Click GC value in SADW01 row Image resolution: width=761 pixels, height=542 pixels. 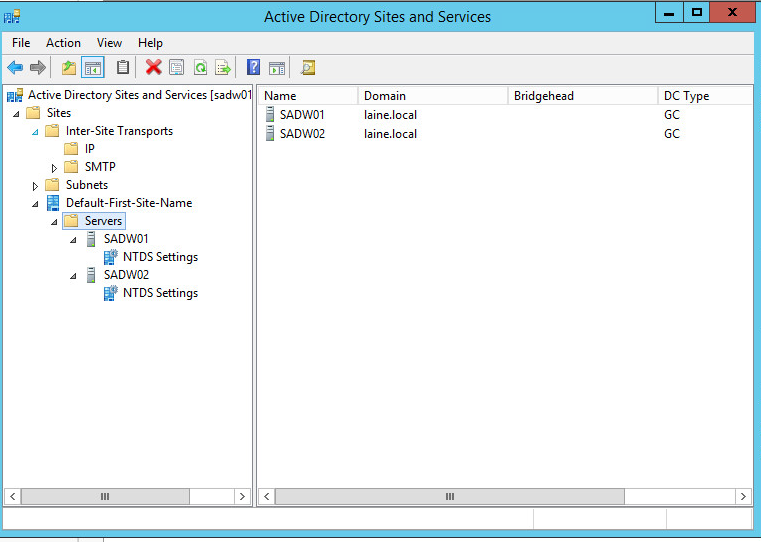tap(672, 115)
